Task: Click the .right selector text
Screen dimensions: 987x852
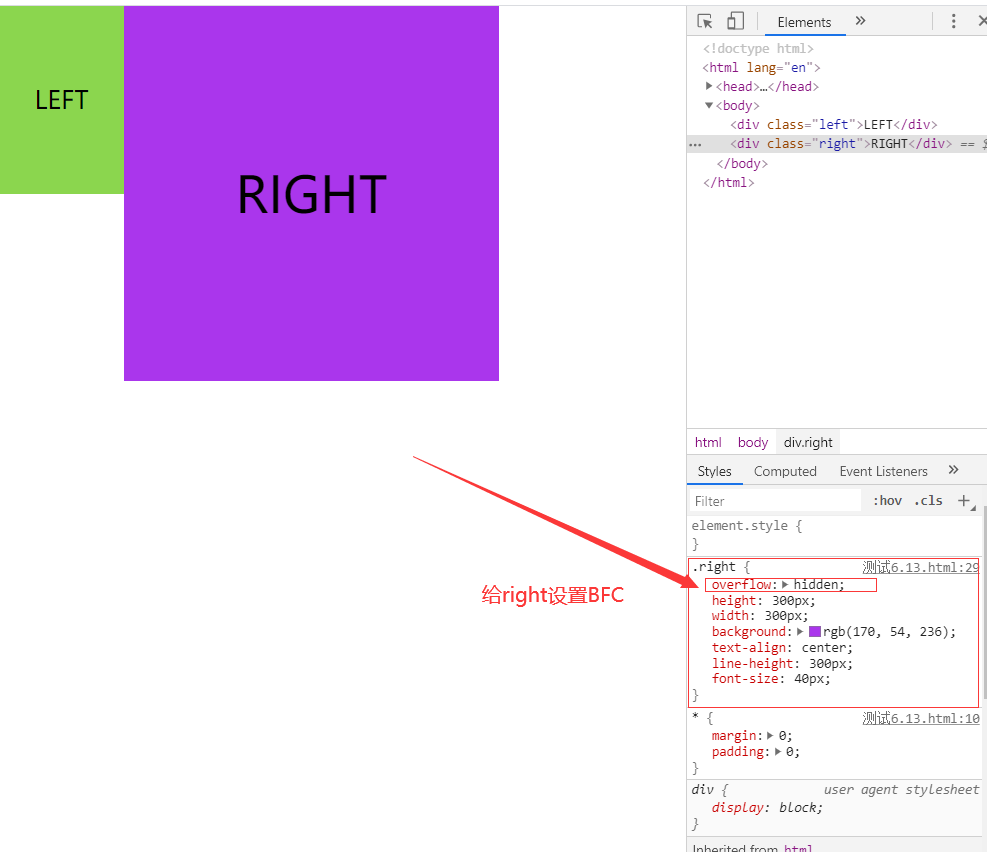Action: point(714,566)
